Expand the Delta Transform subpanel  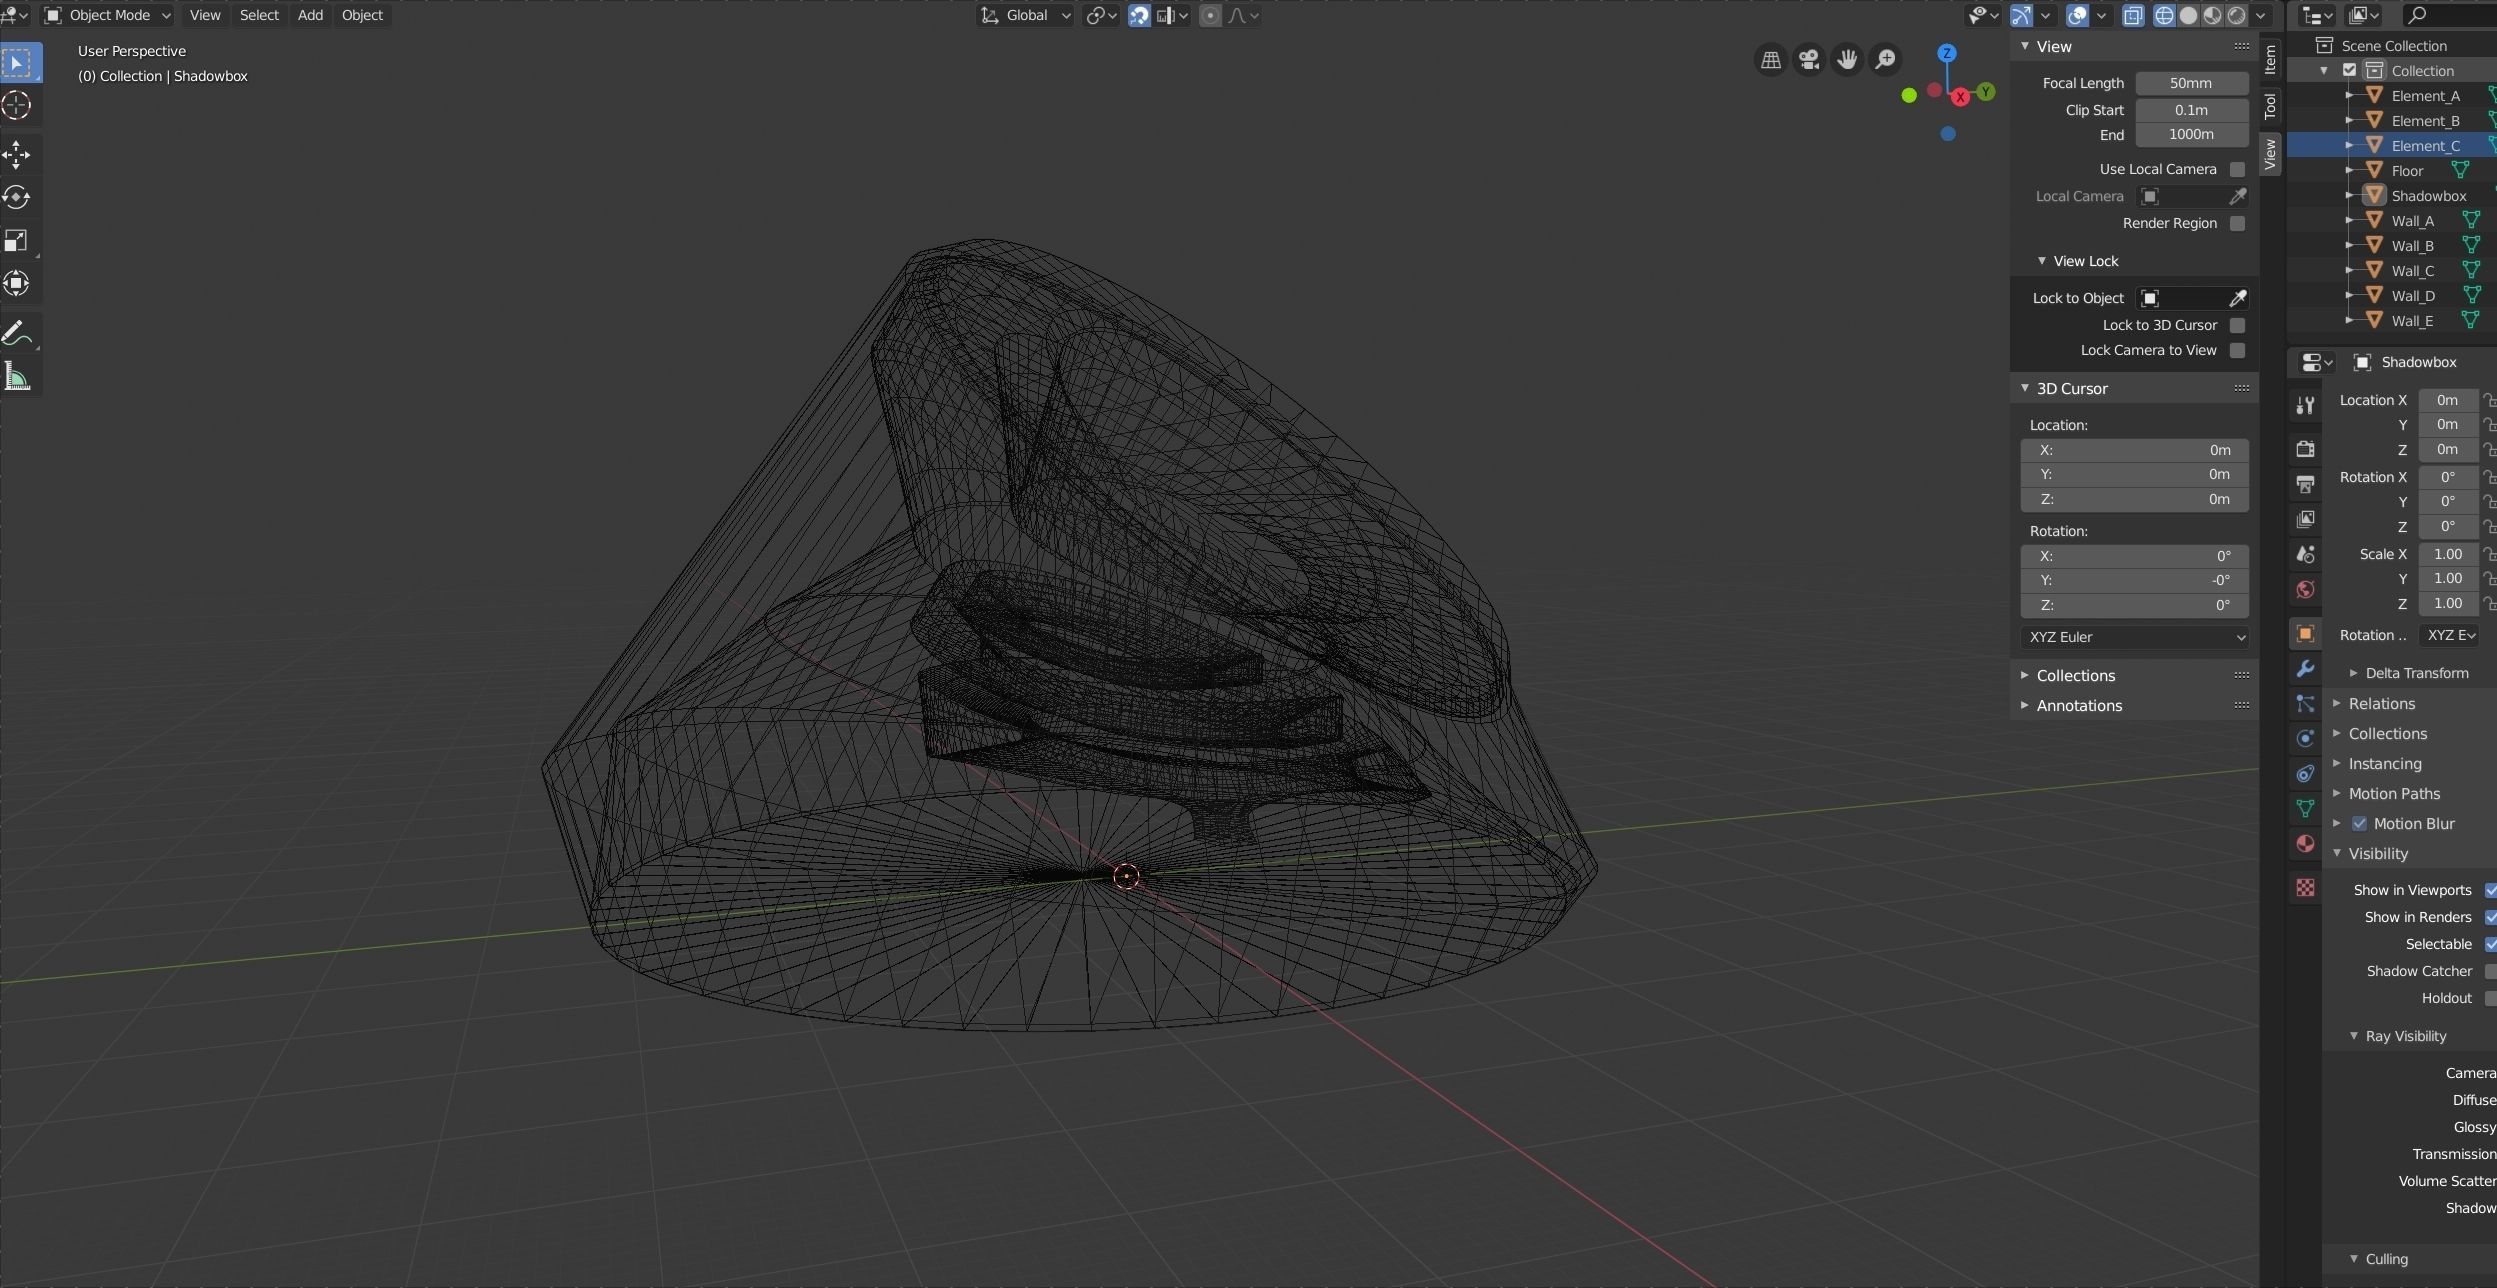(2415, 673)
